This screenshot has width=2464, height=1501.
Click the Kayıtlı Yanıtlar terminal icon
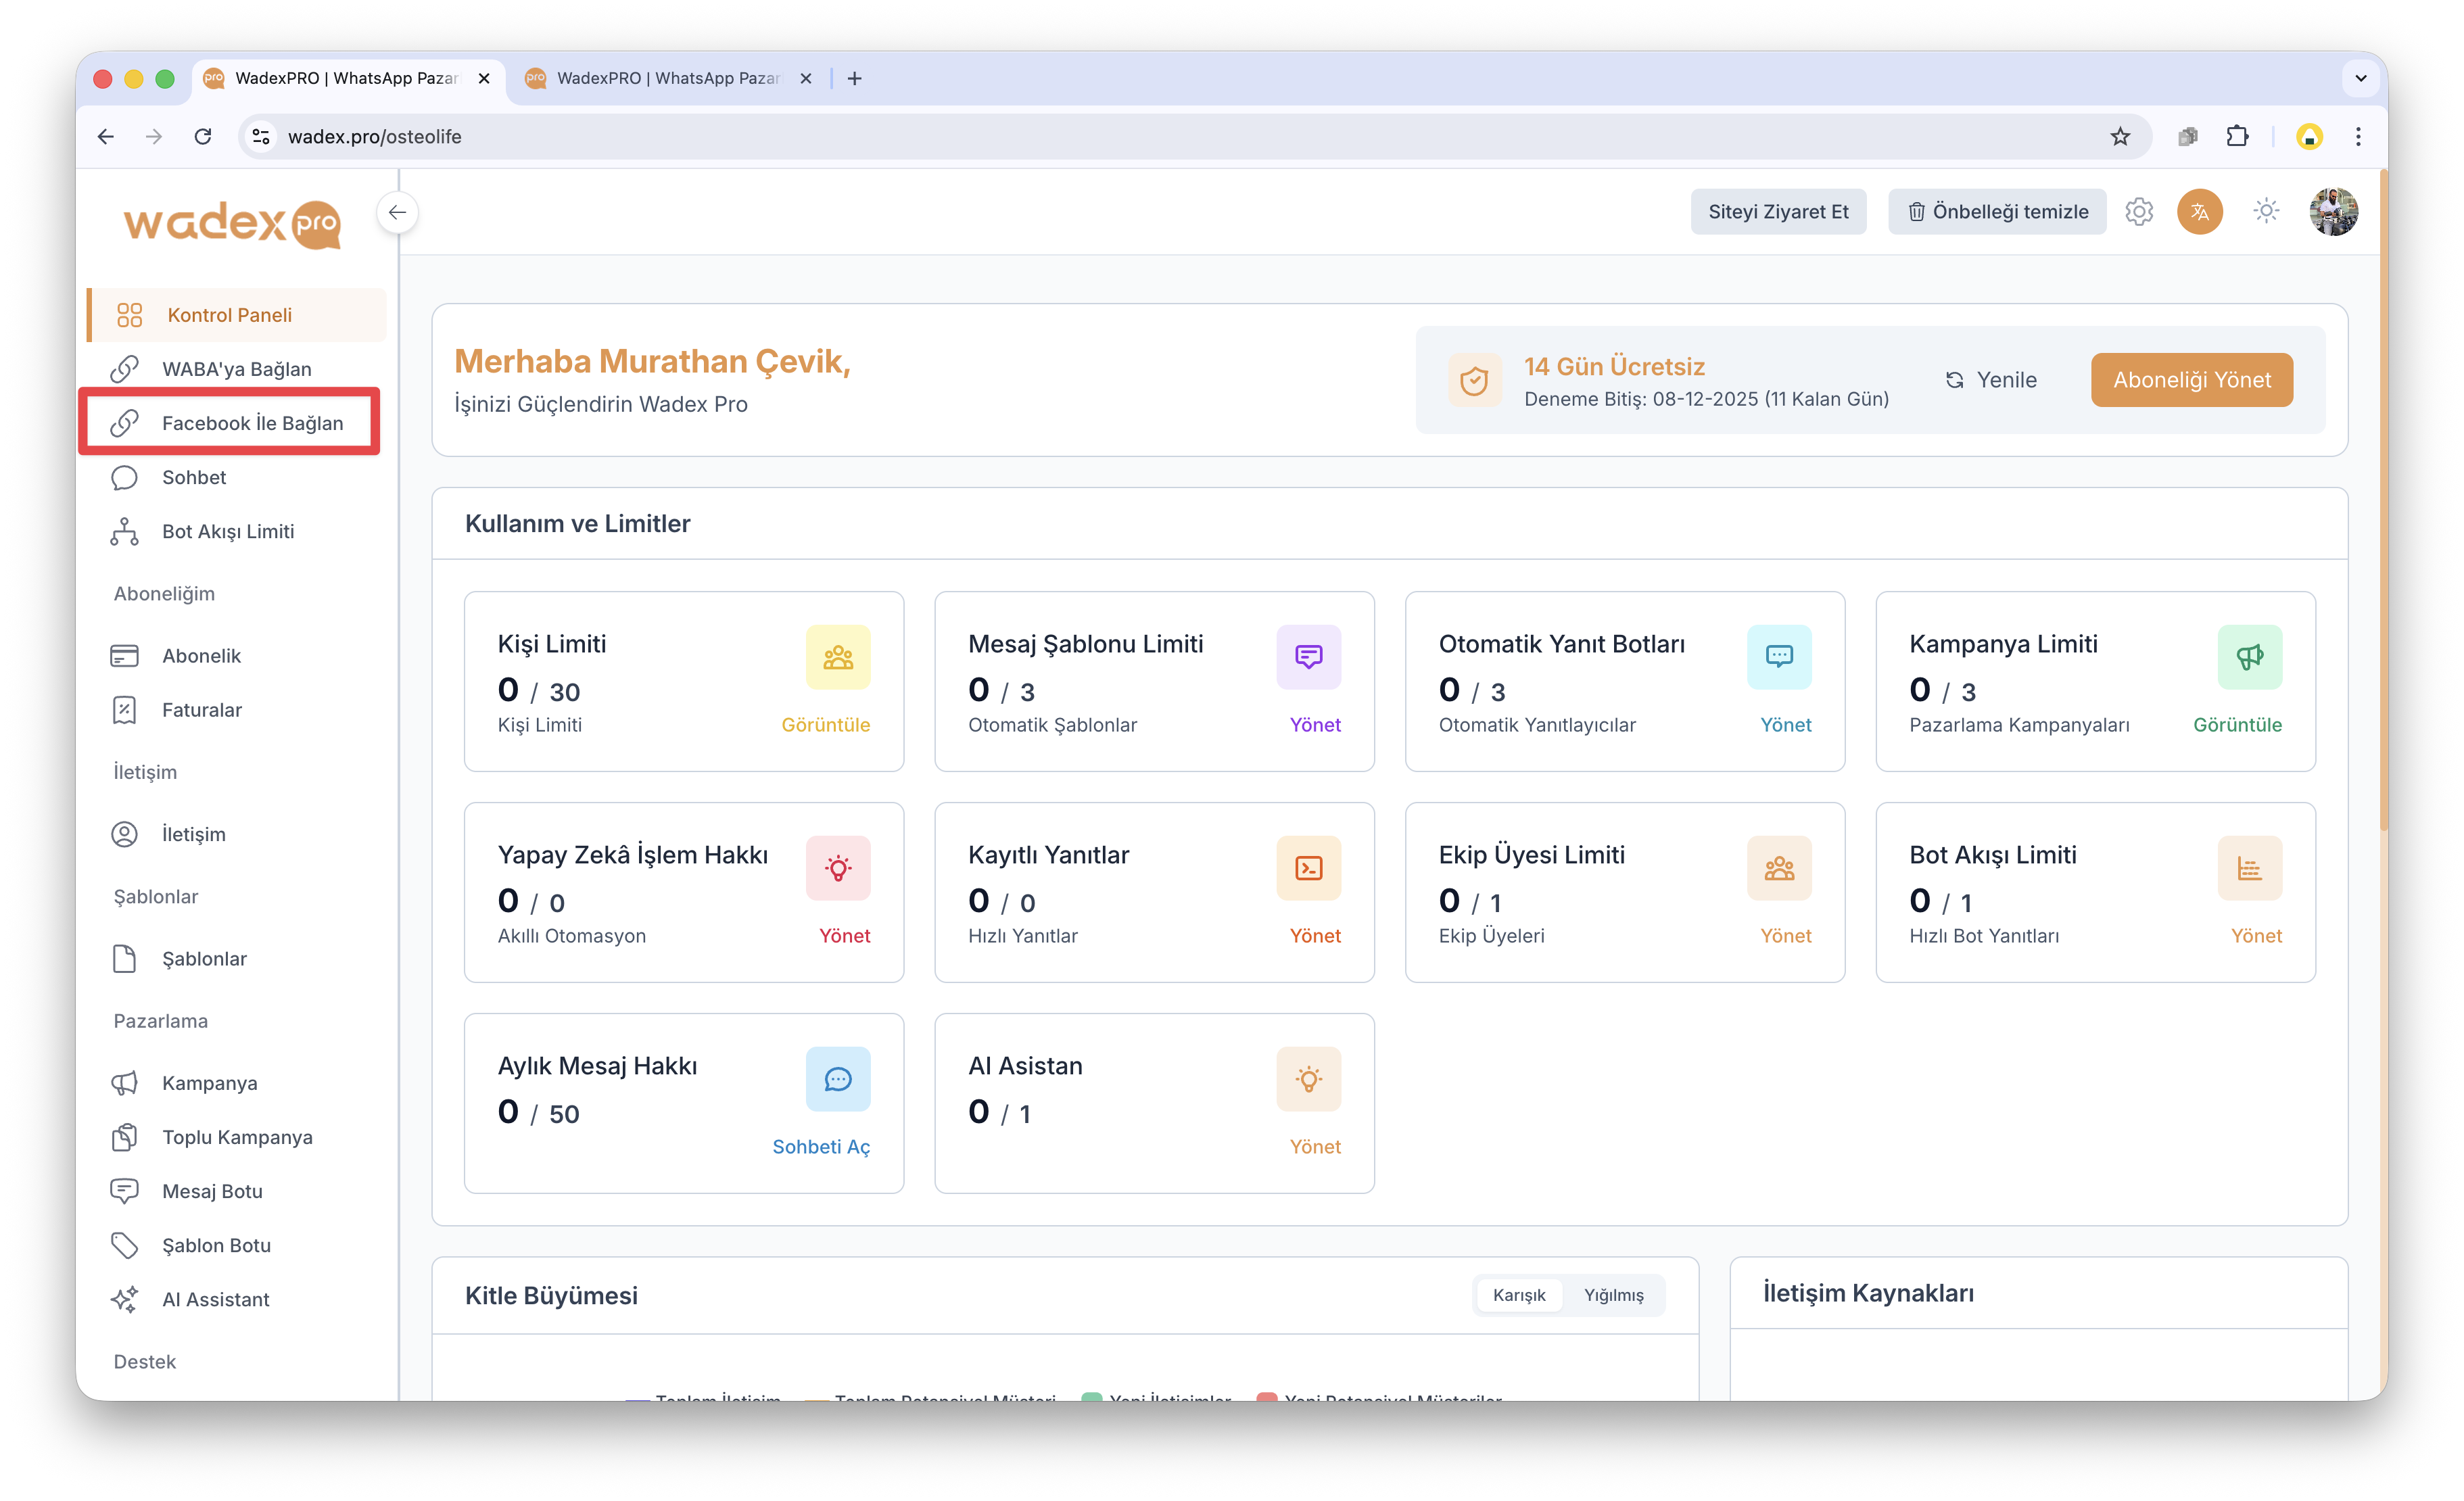(1308, 868)
